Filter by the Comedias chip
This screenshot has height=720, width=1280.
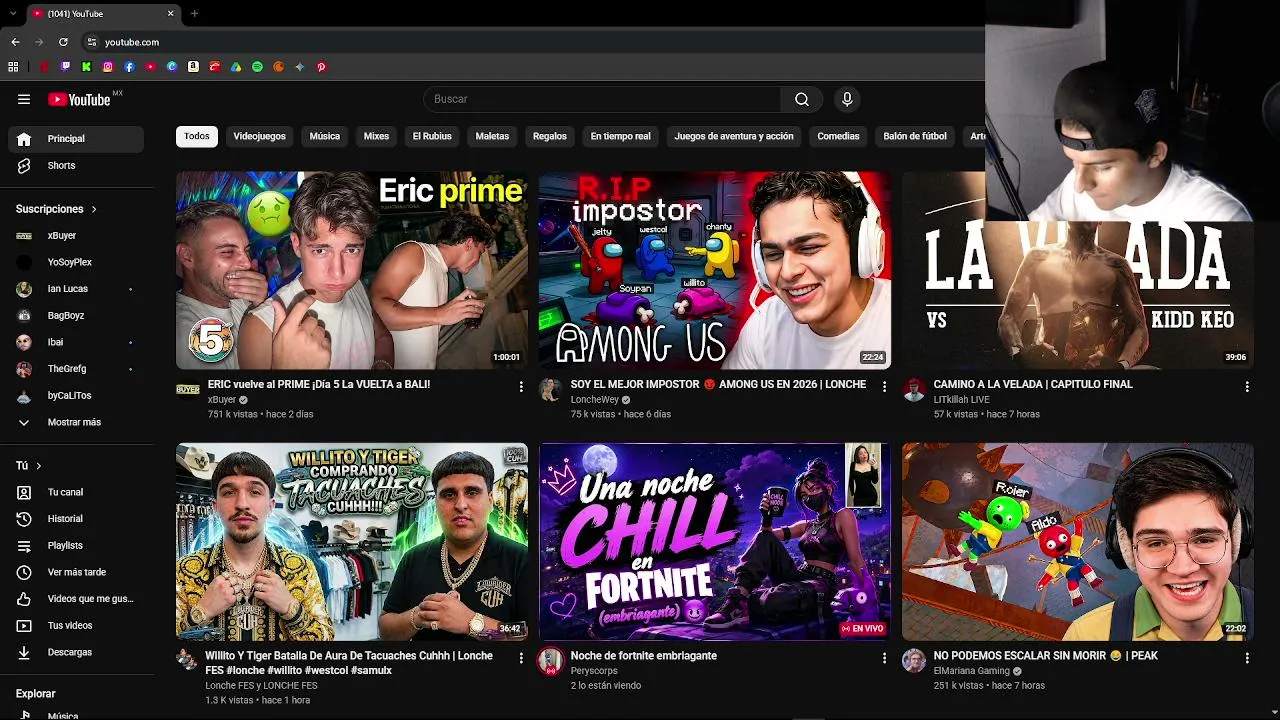pyautogui.click(x=838, y=136)
